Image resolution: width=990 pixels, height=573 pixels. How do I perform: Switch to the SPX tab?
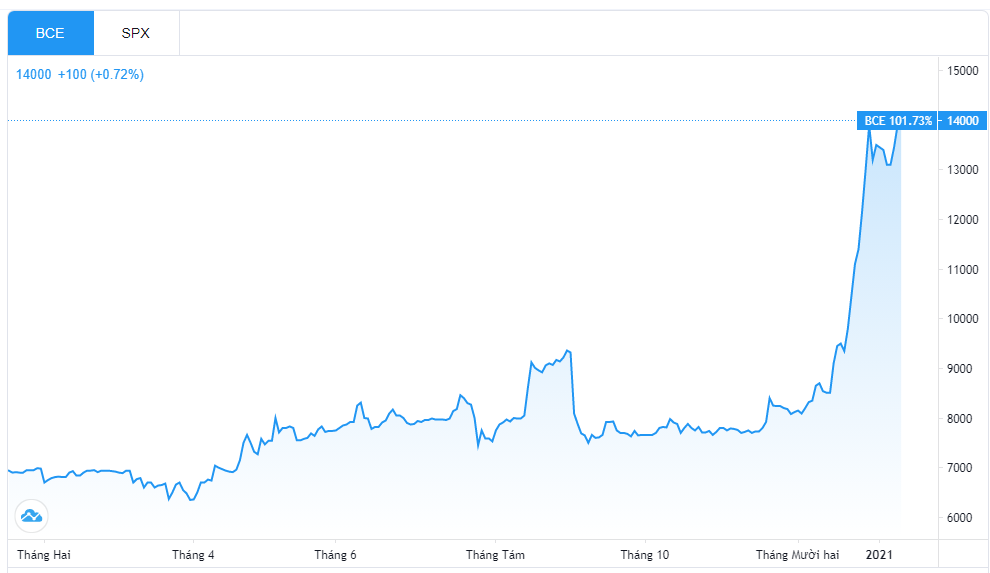[x=136, y=33]
